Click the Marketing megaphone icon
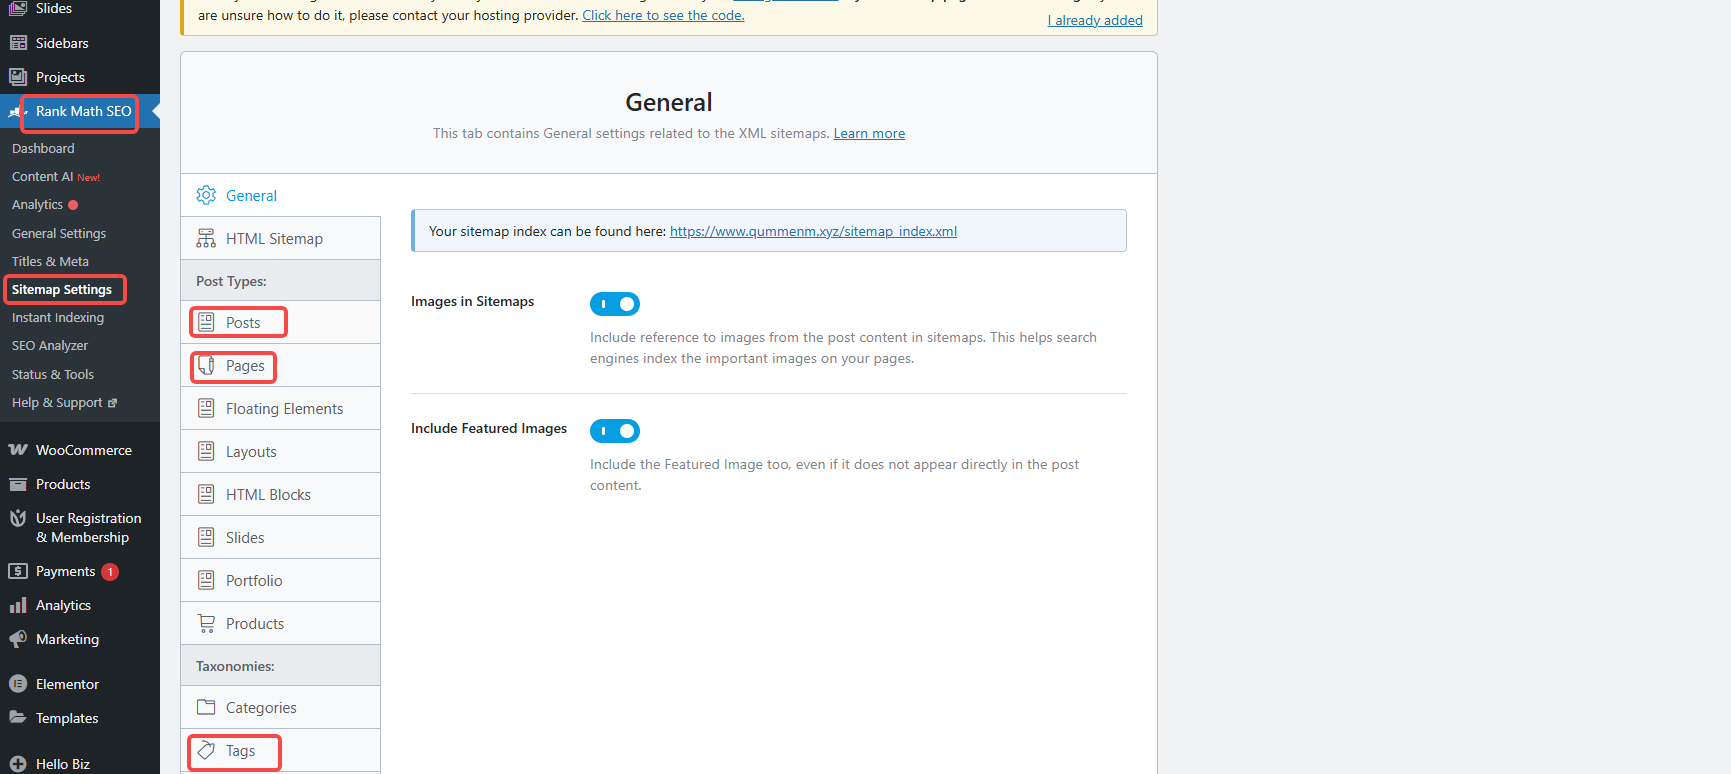The height and width of the screenshot is (774, 1731). 18,639
